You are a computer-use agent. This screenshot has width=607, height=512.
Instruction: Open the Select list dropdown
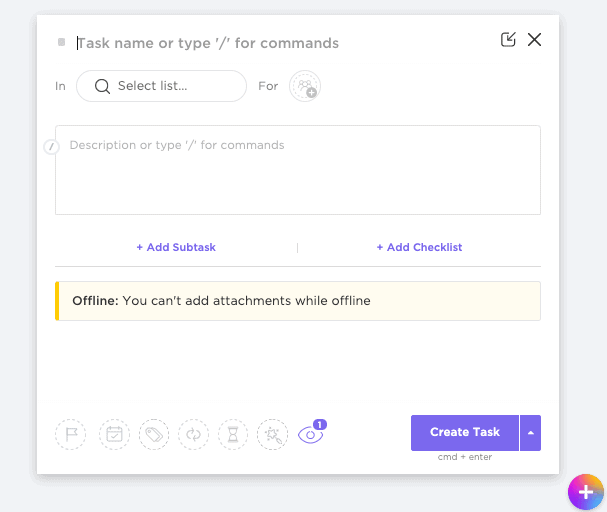pyautogui.click(x=161, y=86)
